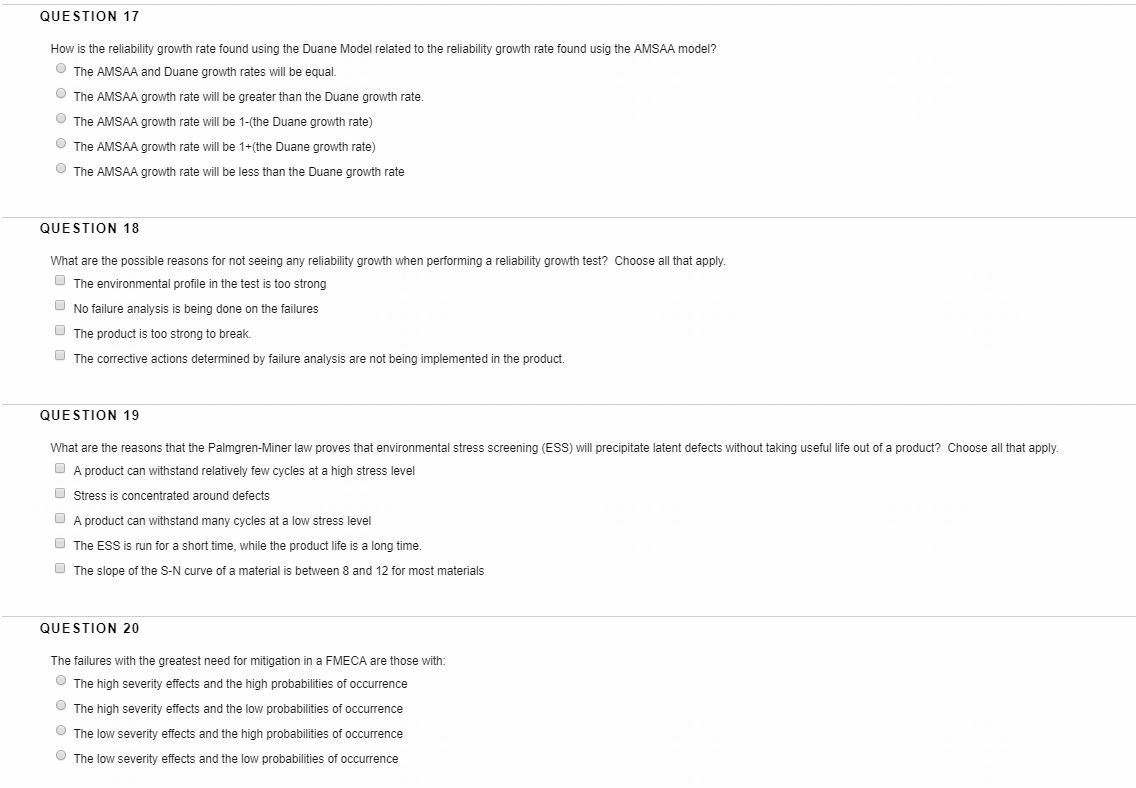Image resolution: width=1136 pixels, height=788 pixels.
Task: Select 'high severity effects and high probabilities of occurrence'
Action: point(61,680)
